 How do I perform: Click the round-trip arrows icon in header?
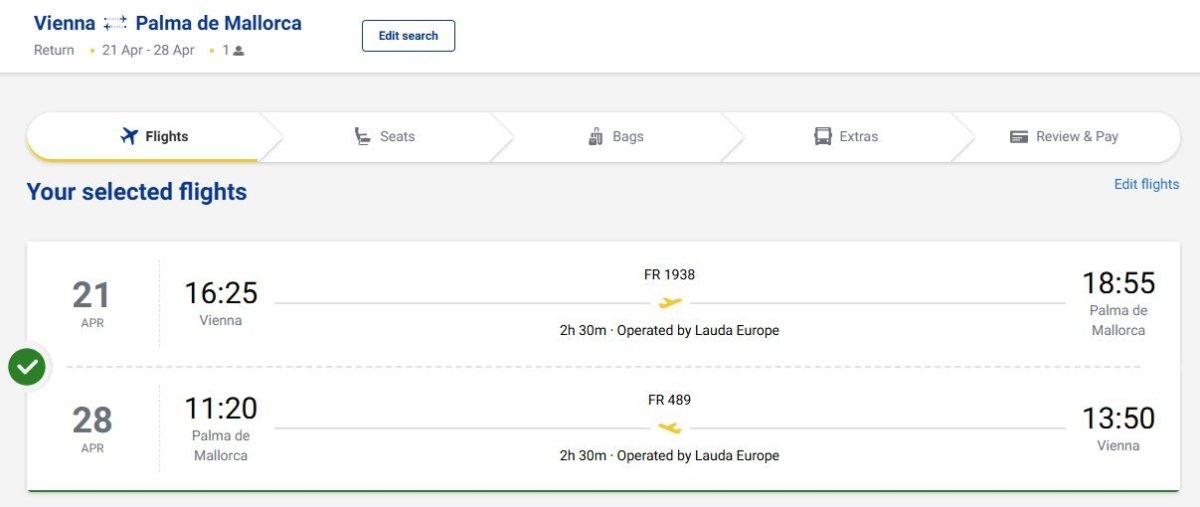click(x=115, y=23)
